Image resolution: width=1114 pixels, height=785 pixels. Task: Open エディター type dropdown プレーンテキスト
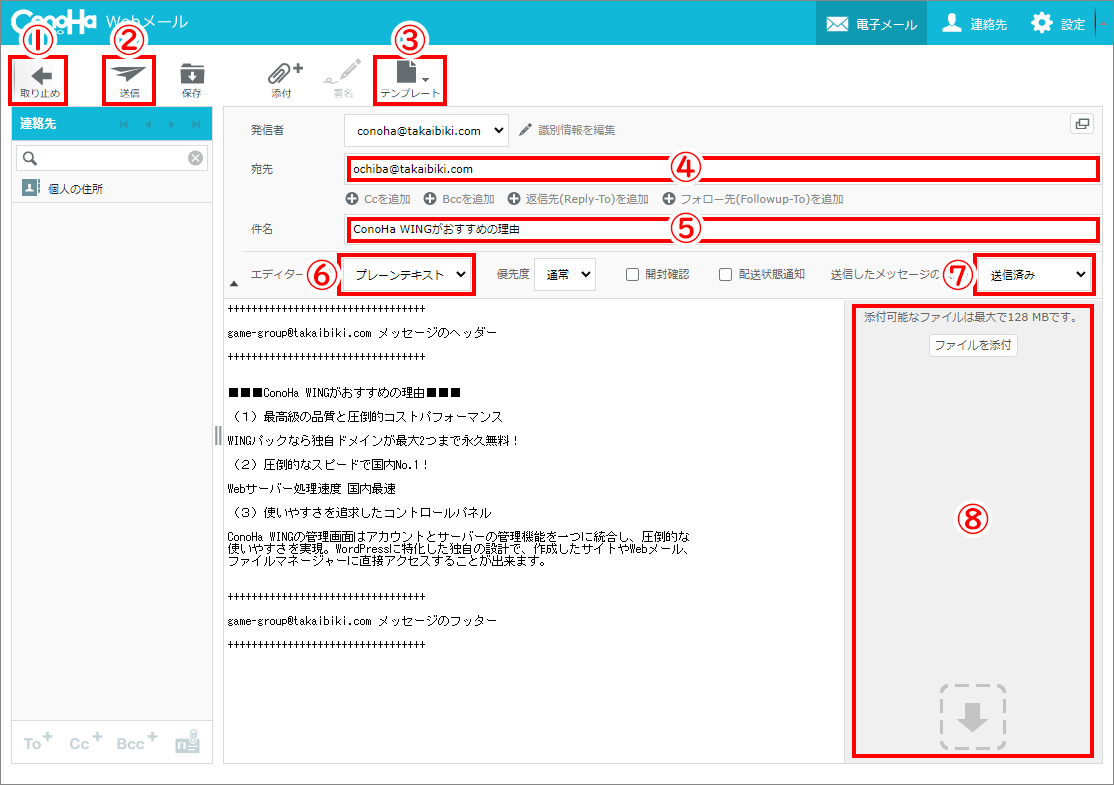[408, 275]
